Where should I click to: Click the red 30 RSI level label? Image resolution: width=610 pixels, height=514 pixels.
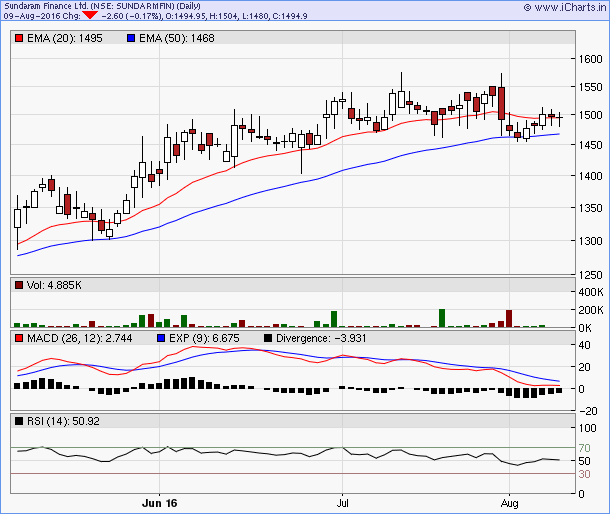tap(584, 474)
